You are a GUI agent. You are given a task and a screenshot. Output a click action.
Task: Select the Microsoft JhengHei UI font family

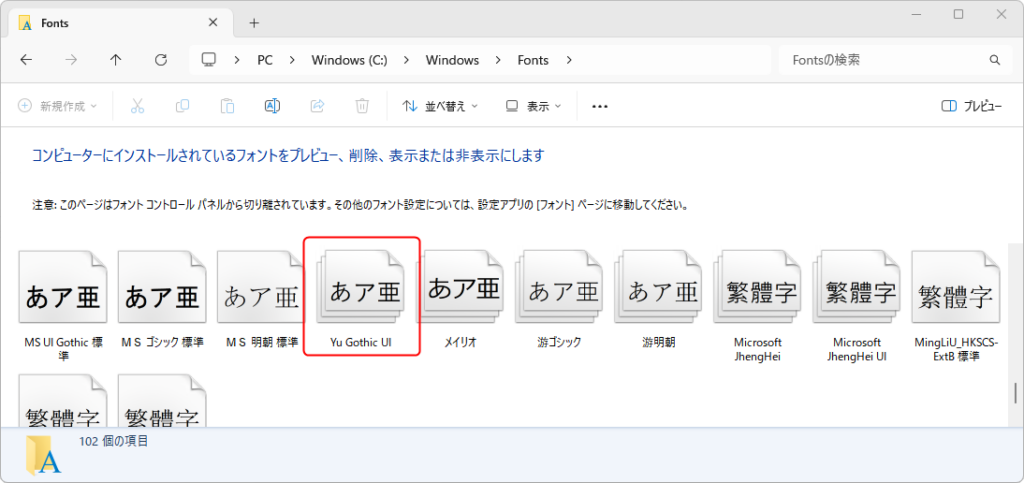click(857, 305)
